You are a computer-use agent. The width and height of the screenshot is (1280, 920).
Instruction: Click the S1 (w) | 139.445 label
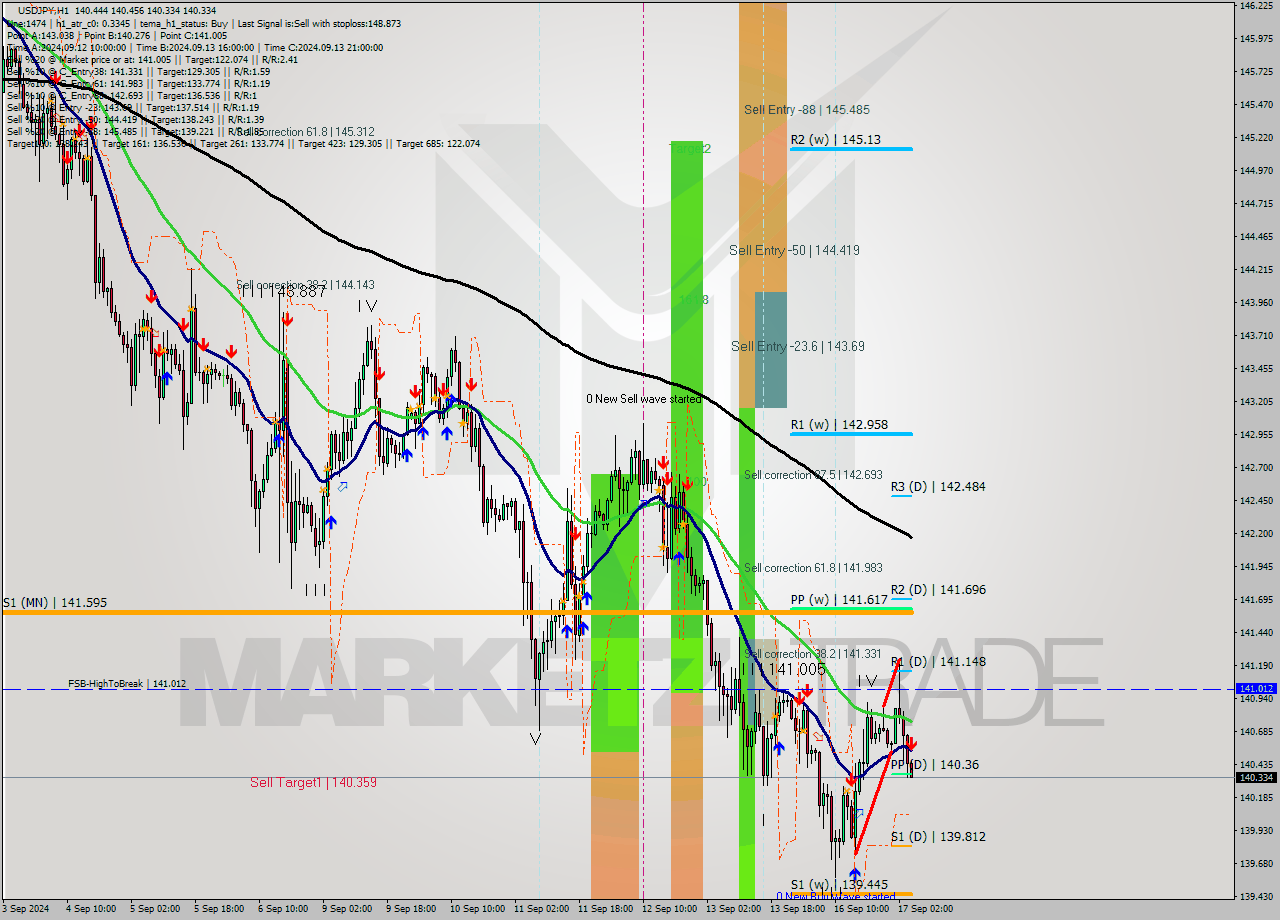839,885
